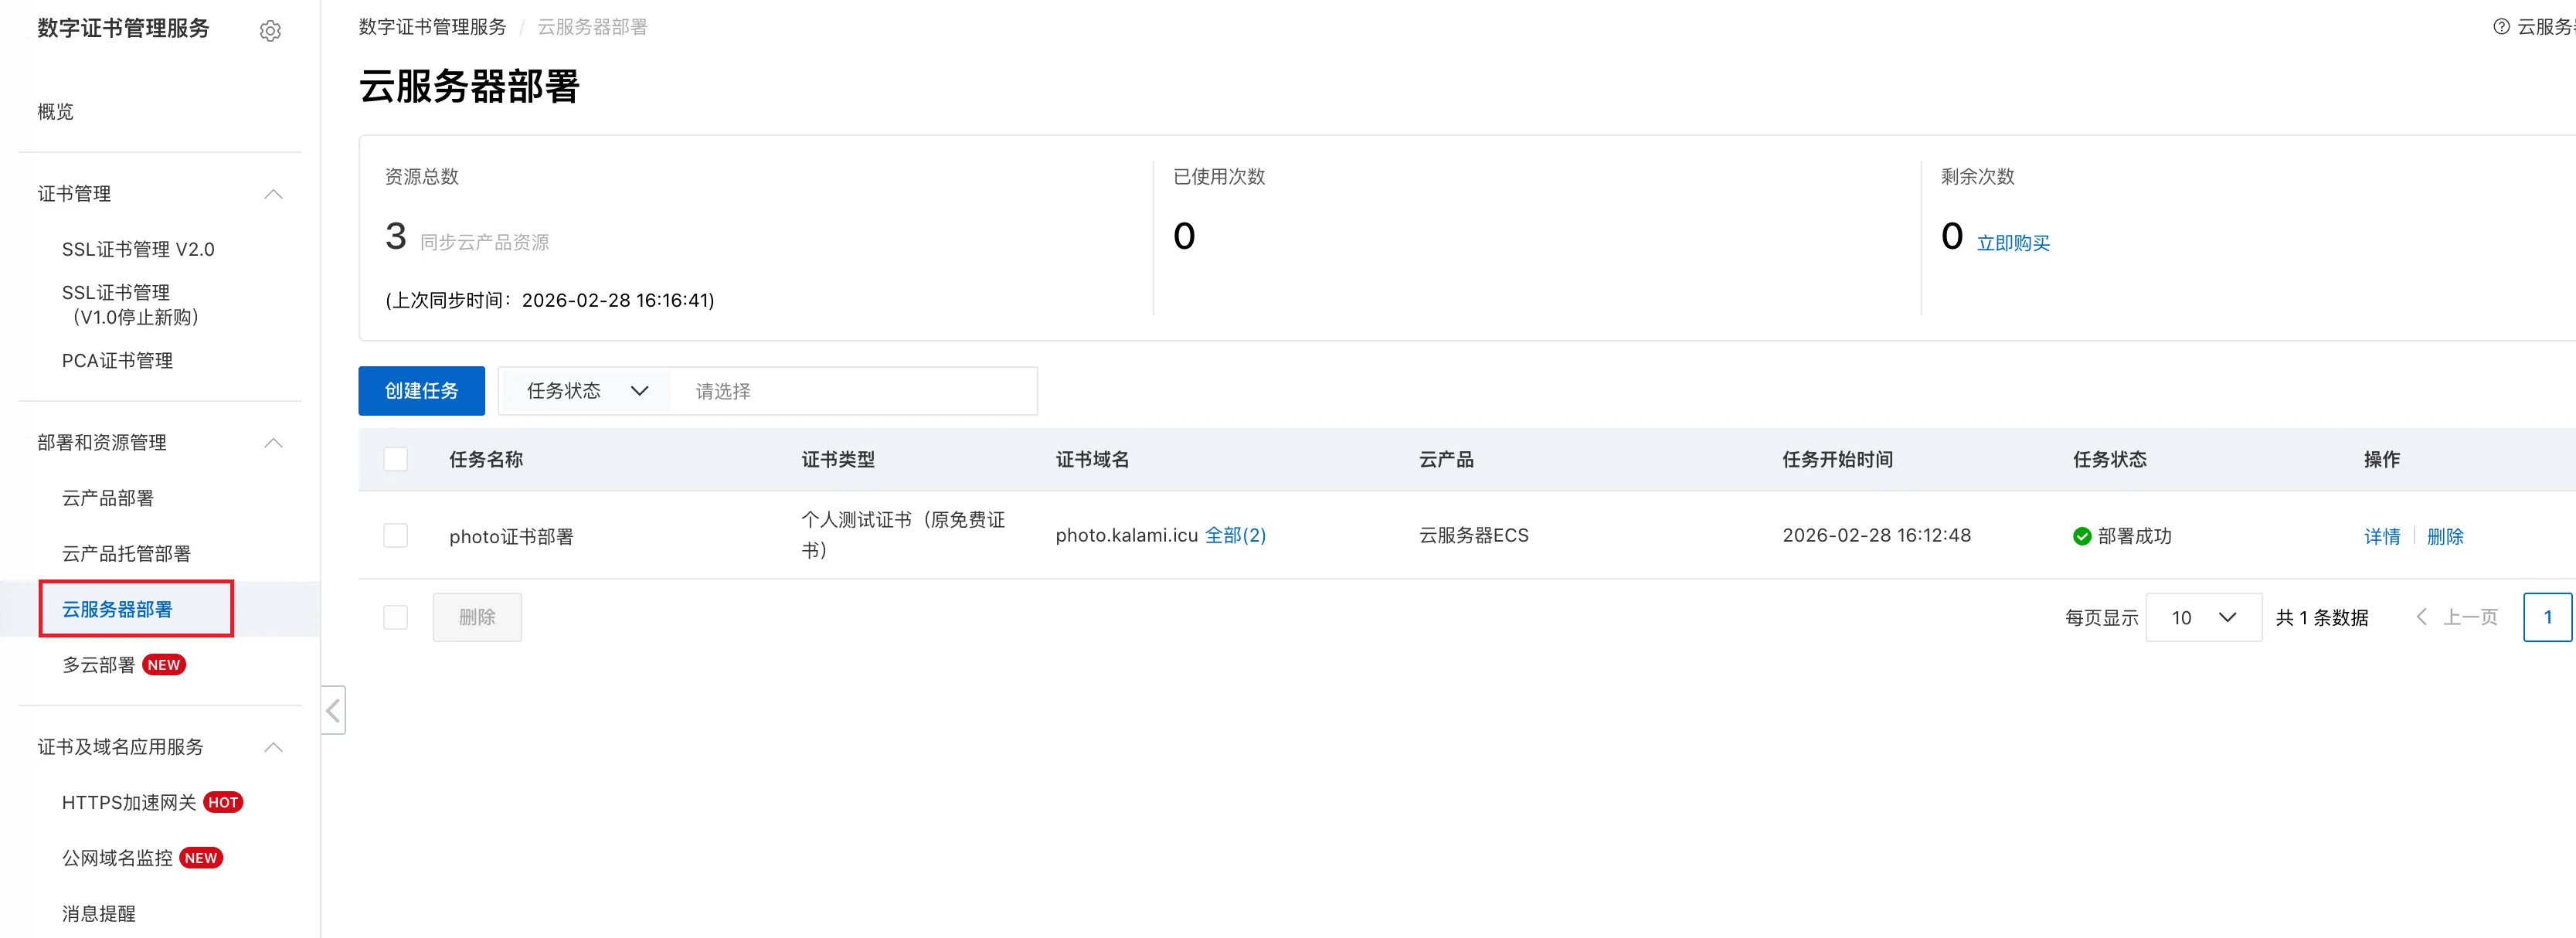This screenshot has width=2576, height=938.
Task: Check the photo证书部署 row checkbox
Action: (x=396, y=535)
